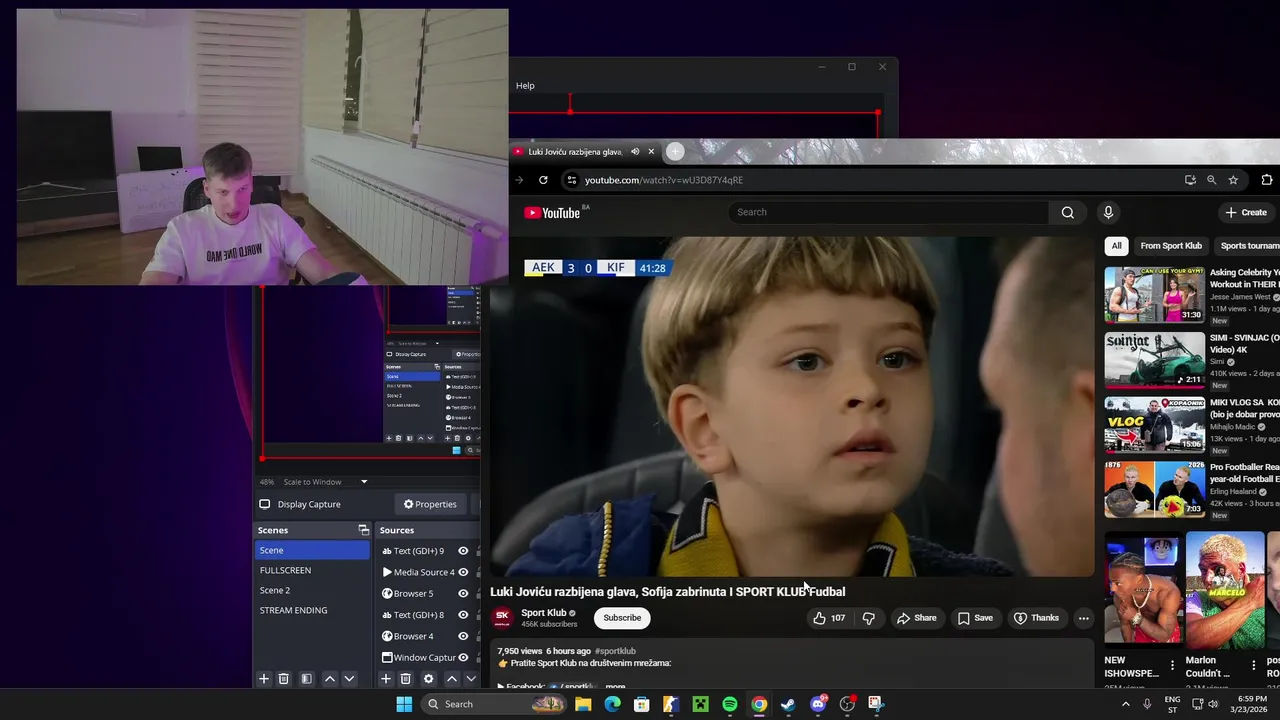Select the All filter chip

click(x=1116, y=246)
